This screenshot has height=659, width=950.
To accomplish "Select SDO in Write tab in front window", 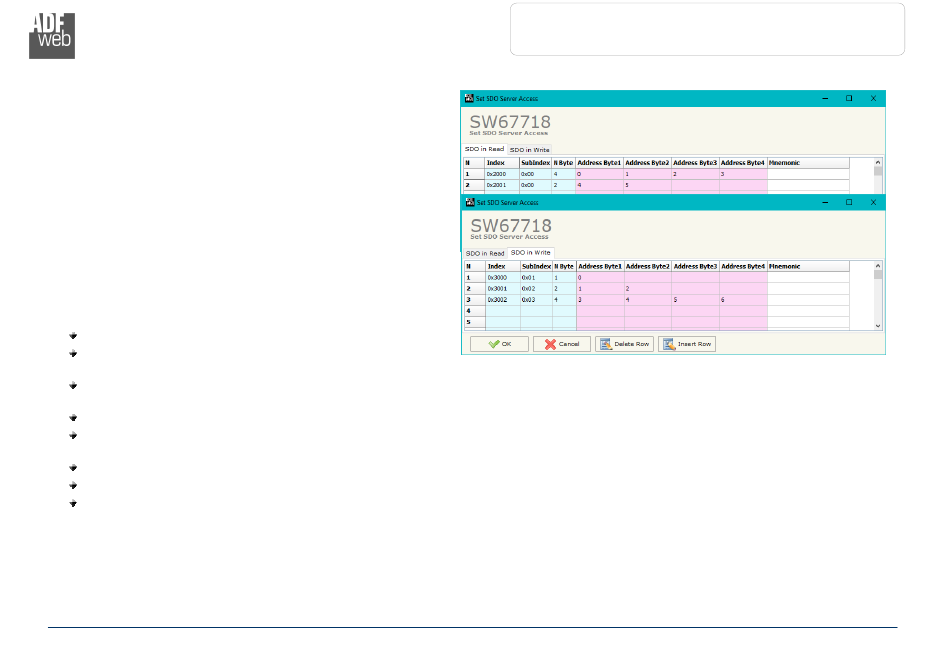I will [x=531, y=253].
